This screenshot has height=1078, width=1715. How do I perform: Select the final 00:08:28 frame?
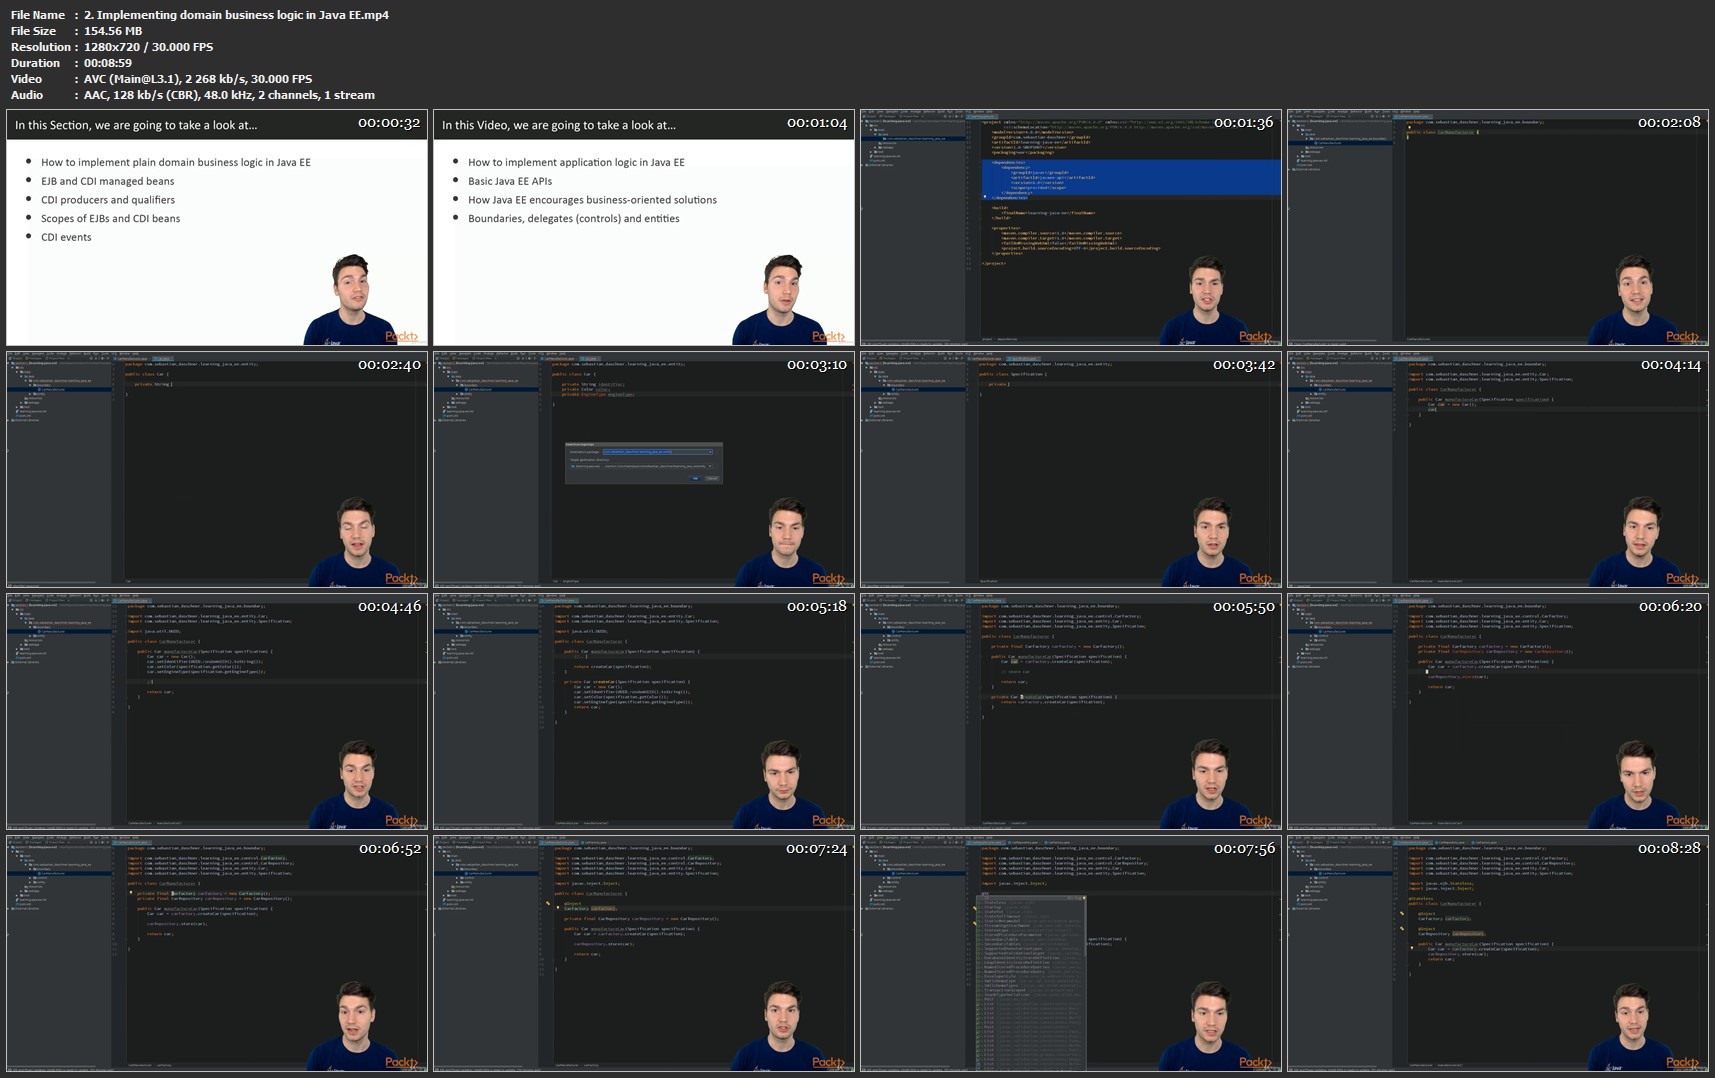click(1498, 953)
